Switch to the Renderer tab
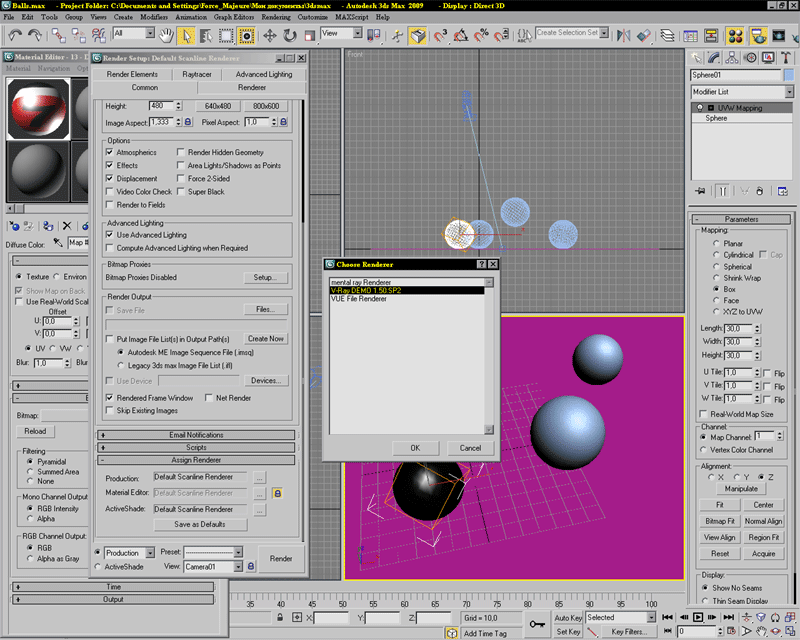Image resolution: width=800 pixels, height=640 pixels. coord(252,88)
